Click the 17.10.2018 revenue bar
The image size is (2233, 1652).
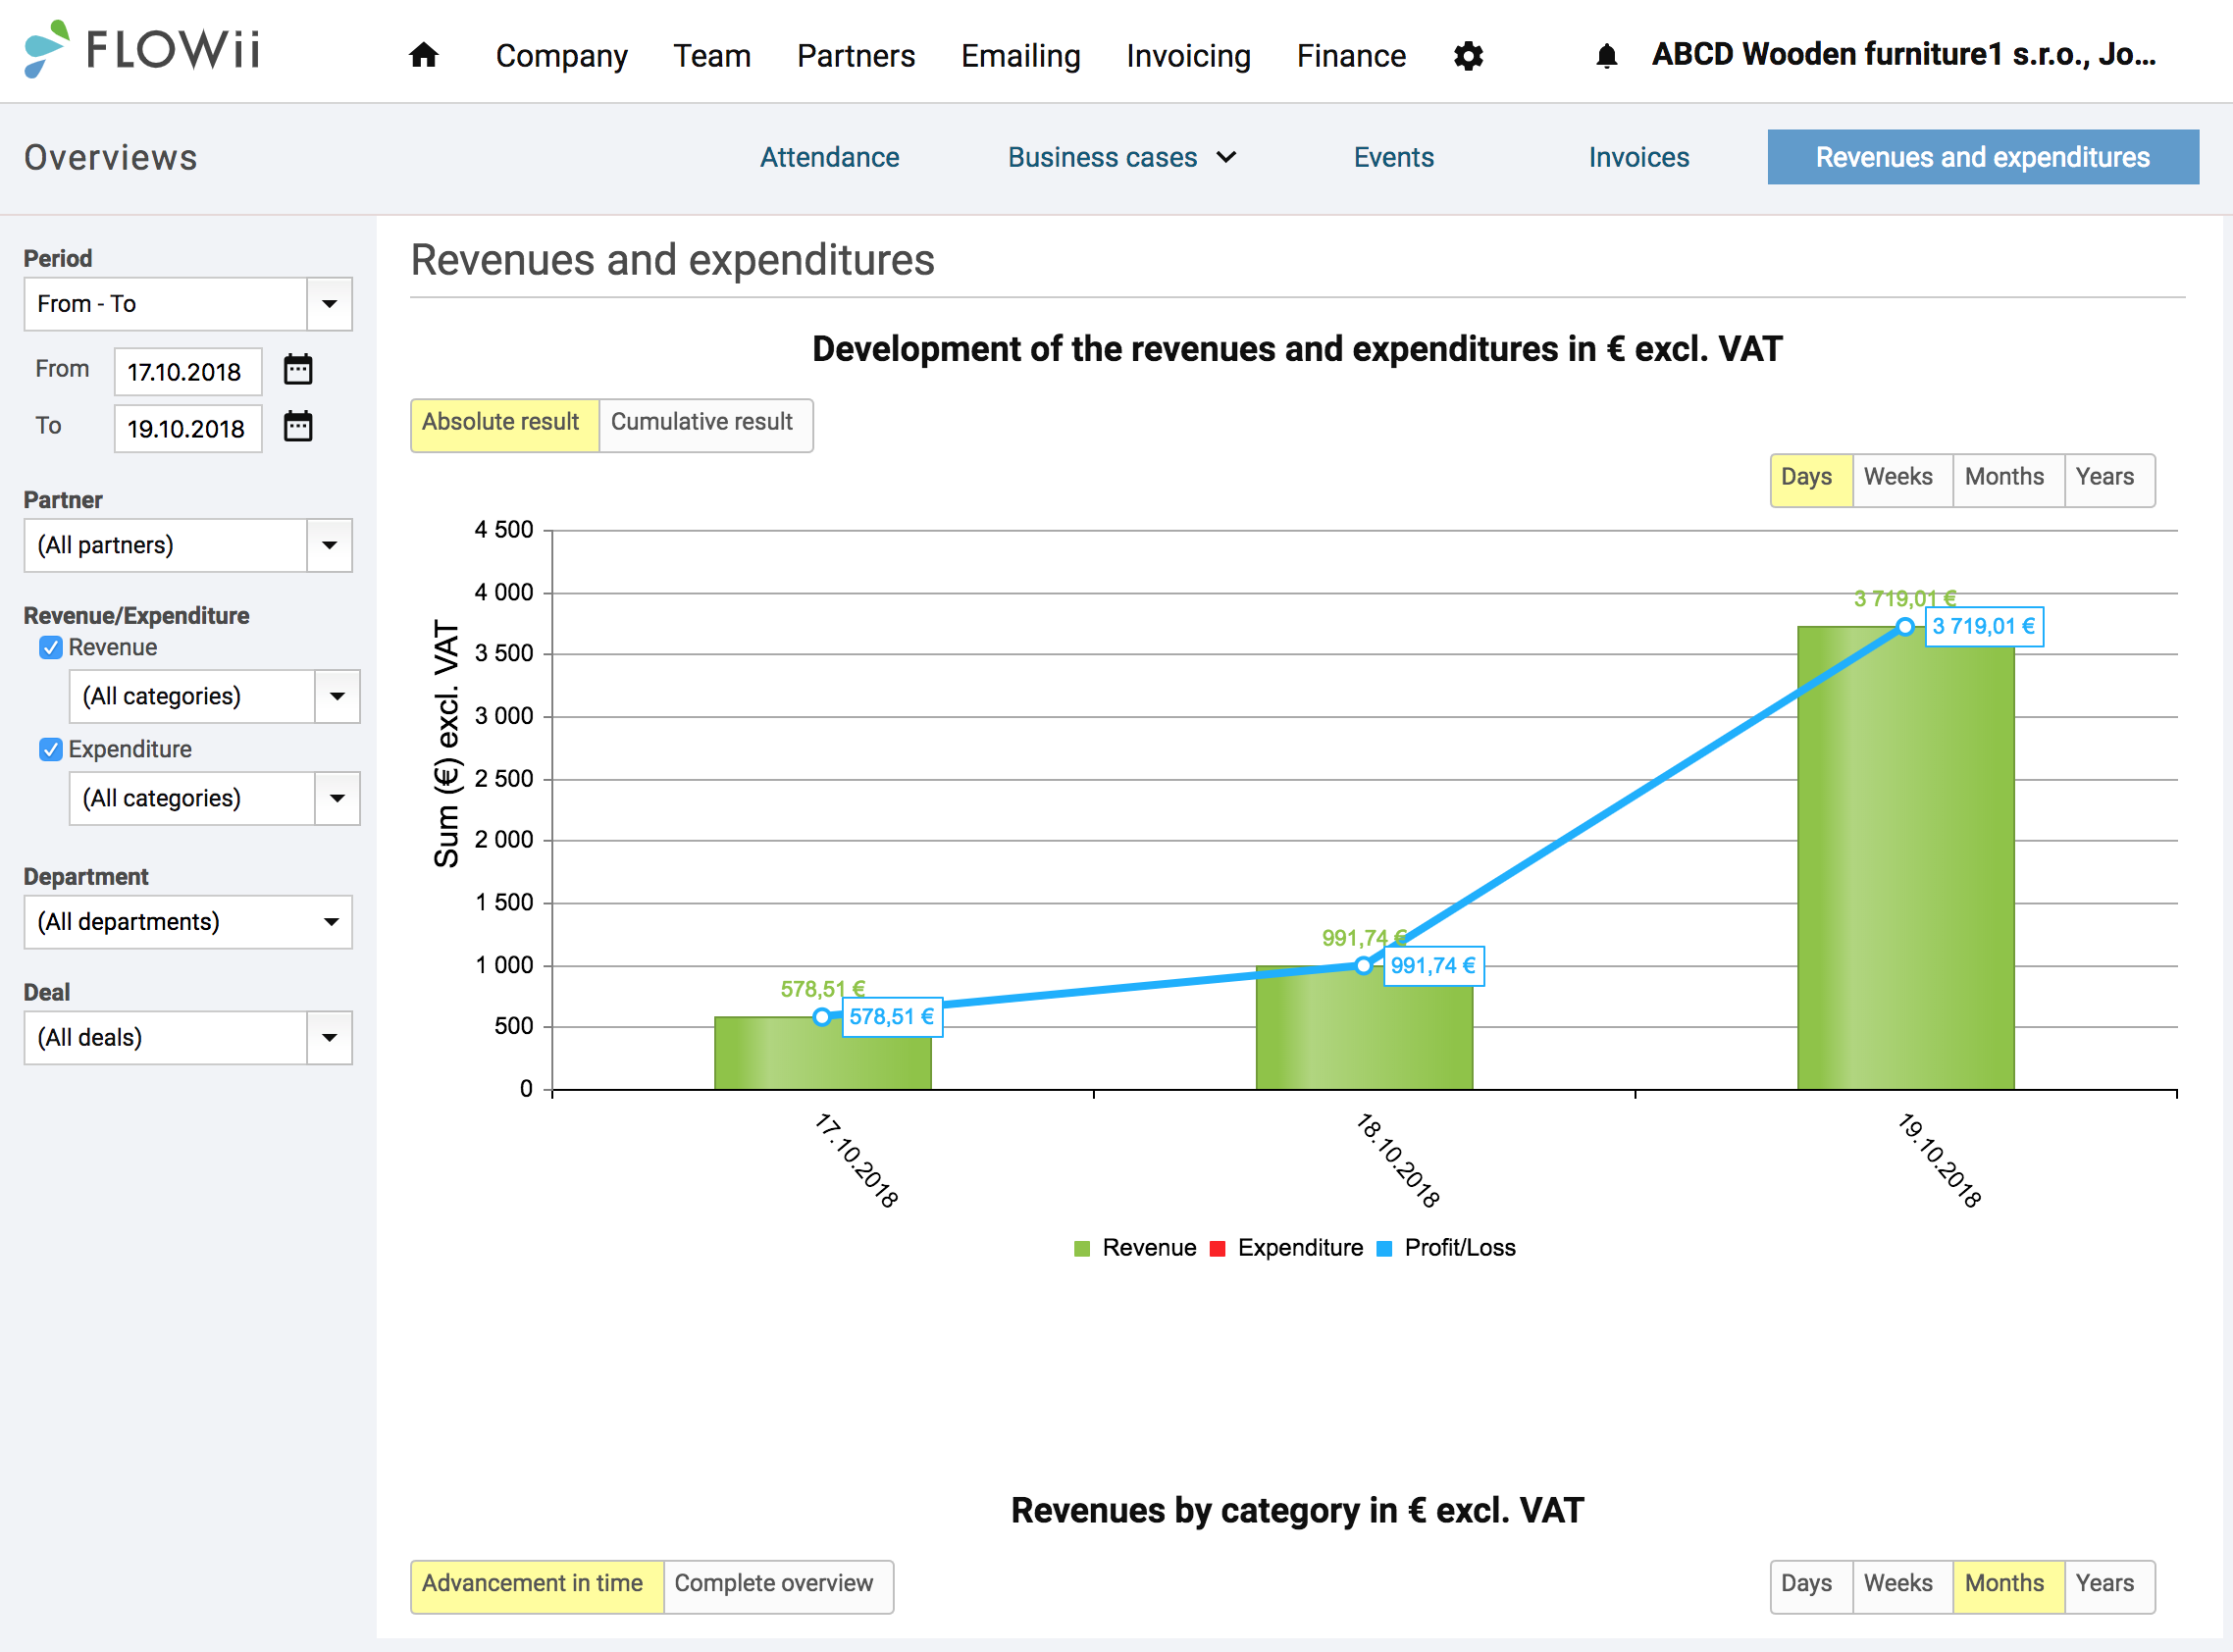[x=823, y=1053]
